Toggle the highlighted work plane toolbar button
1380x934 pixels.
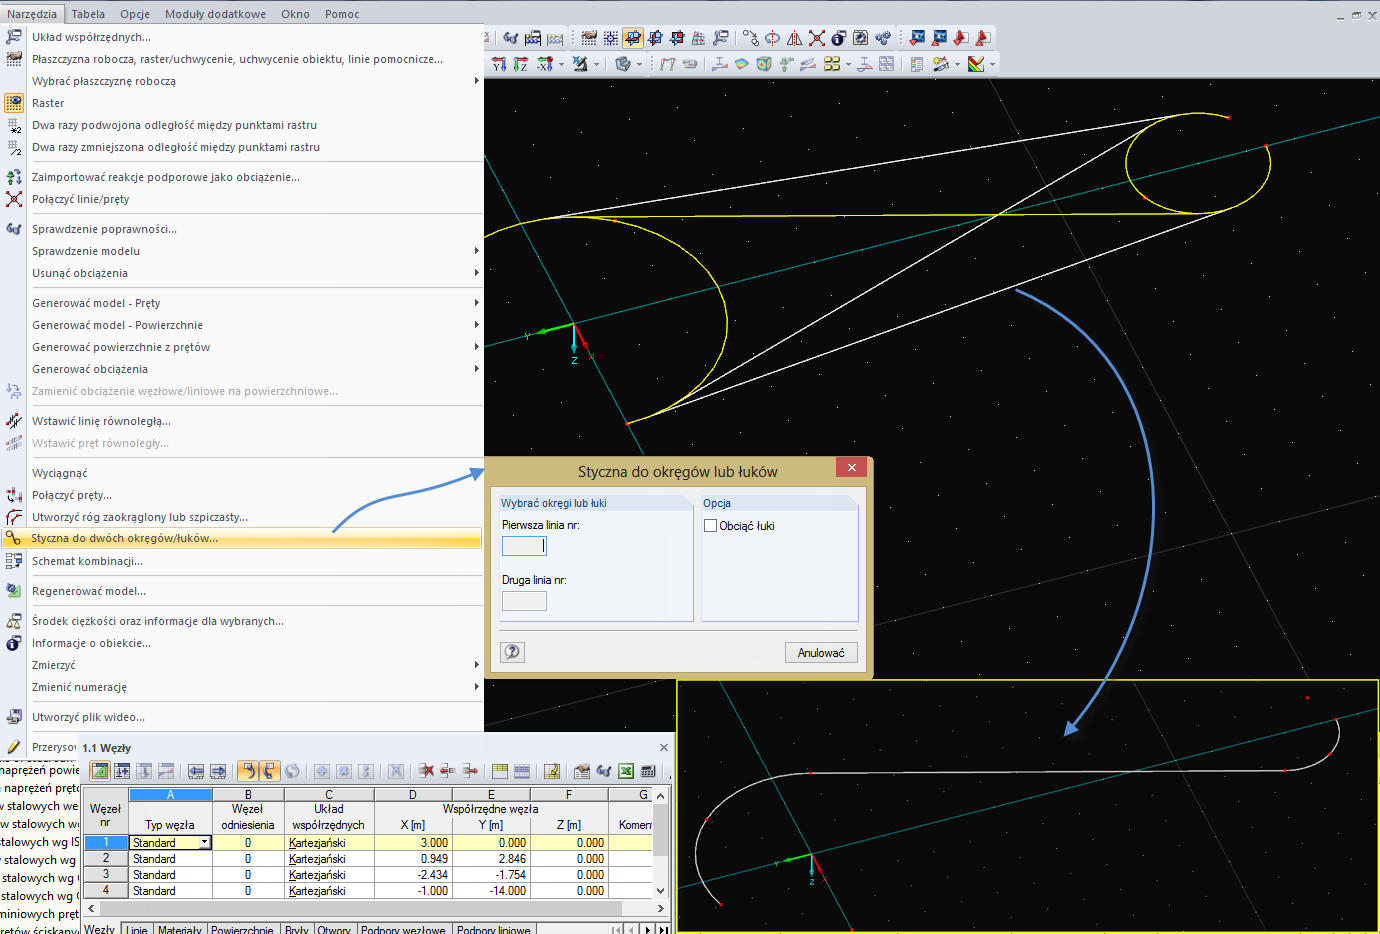pyautogui.click(x=632, y=38)
